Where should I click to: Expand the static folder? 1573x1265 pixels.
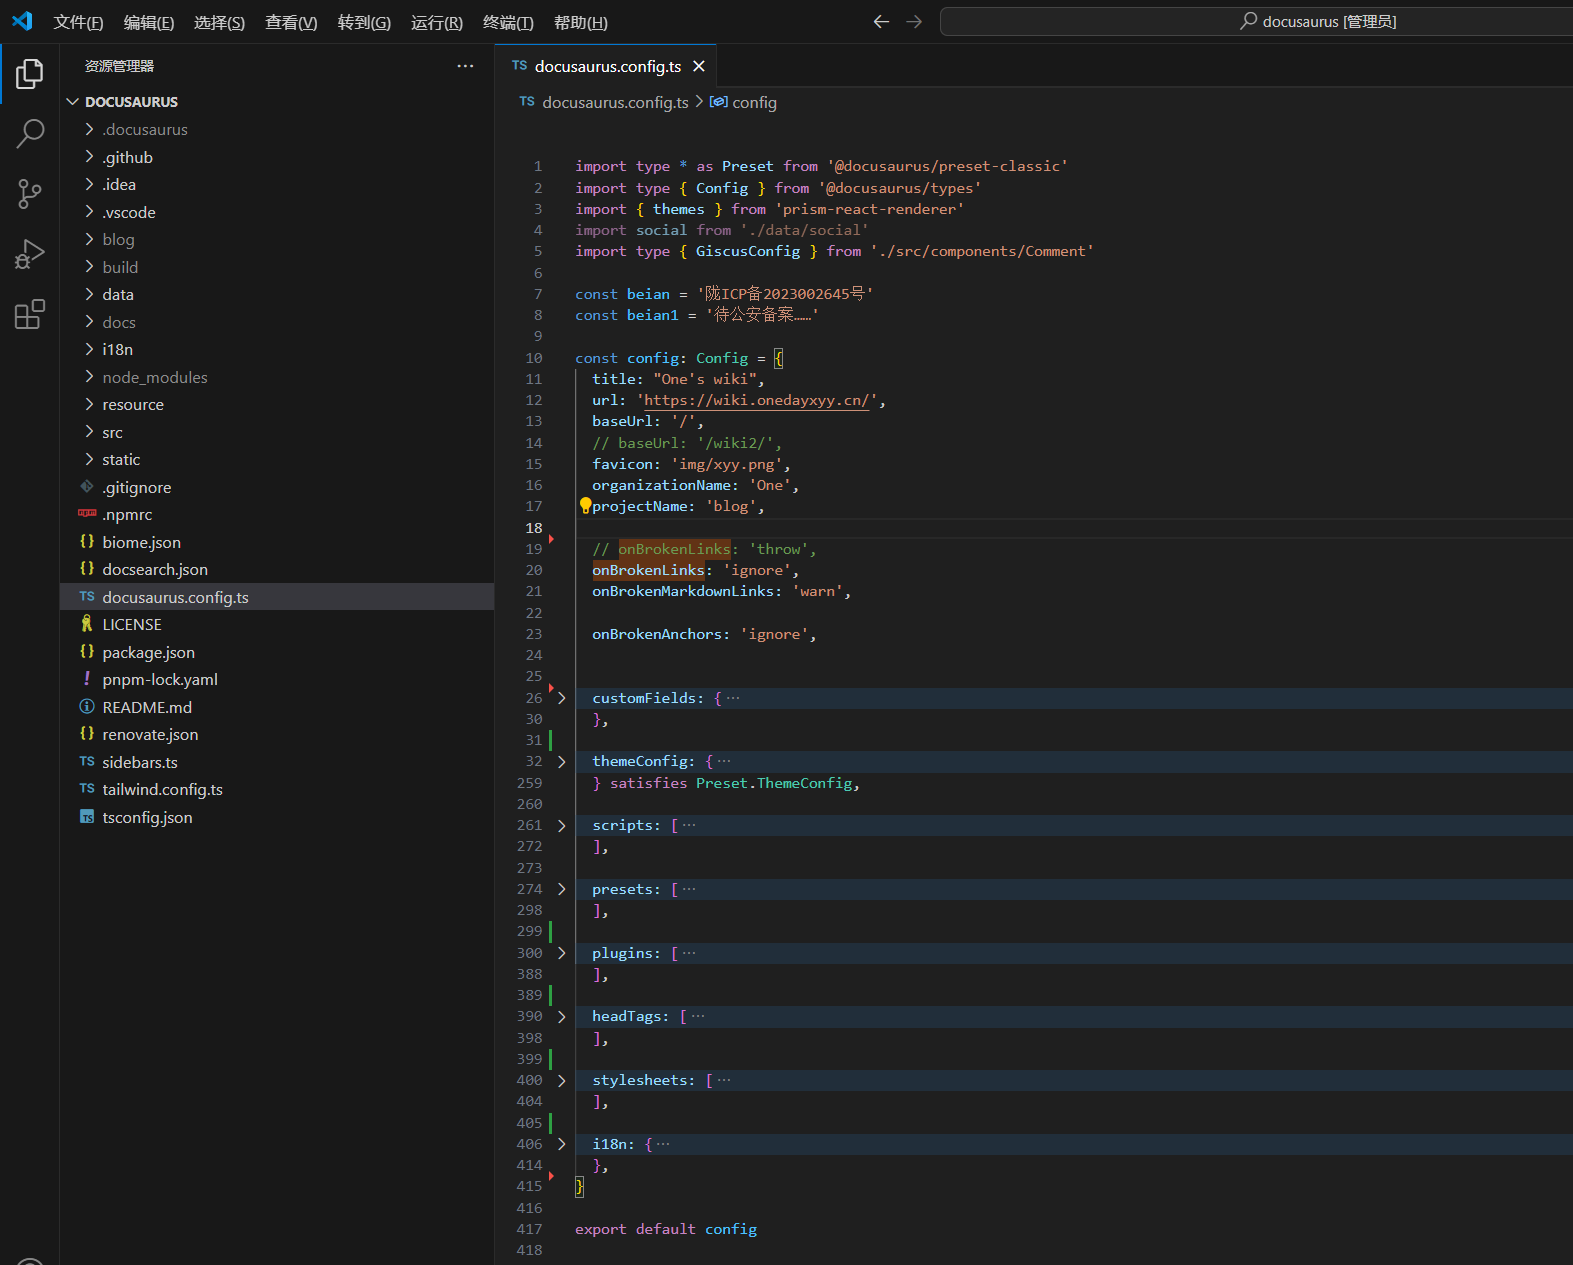tap(277, 459)
